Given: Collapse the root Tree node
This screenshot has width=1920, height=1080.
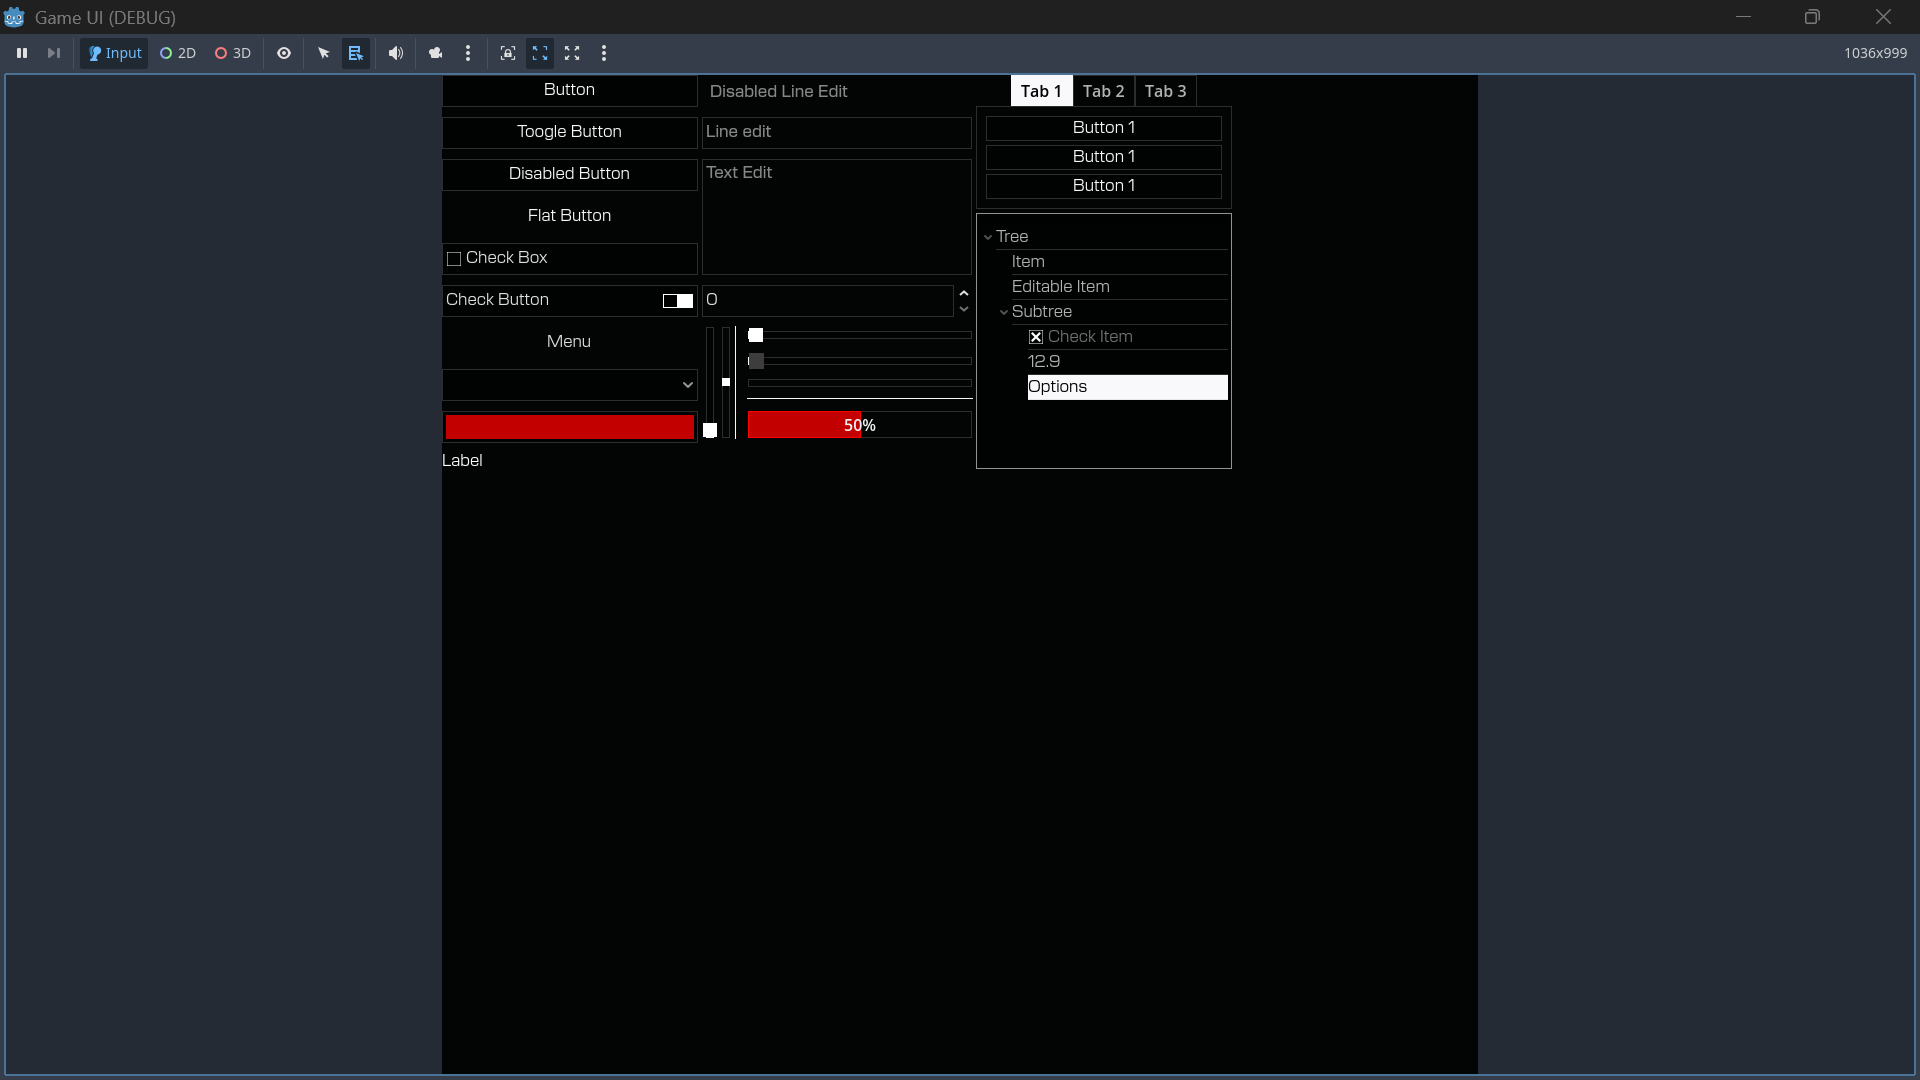Looking at the screenshot, I should tap(988, 237).
